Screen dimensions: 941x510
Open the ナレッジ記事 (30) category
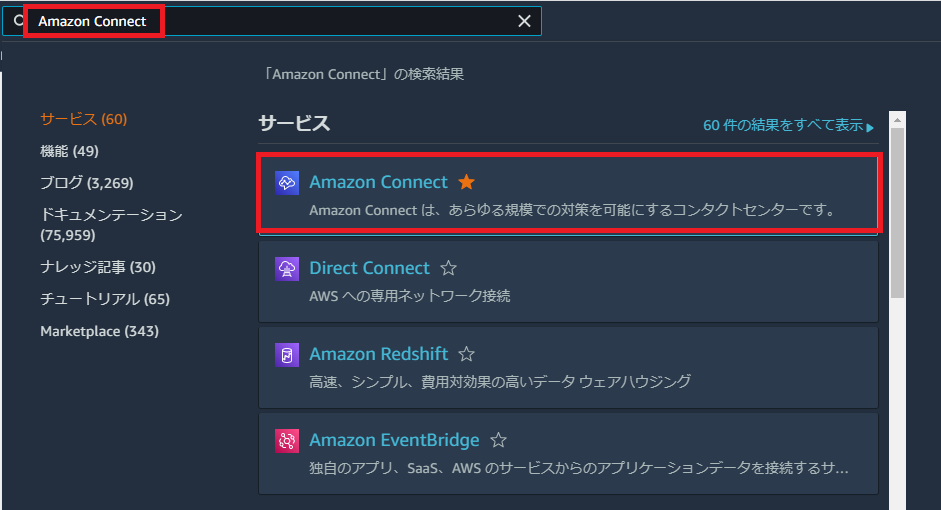pos(98,267)
